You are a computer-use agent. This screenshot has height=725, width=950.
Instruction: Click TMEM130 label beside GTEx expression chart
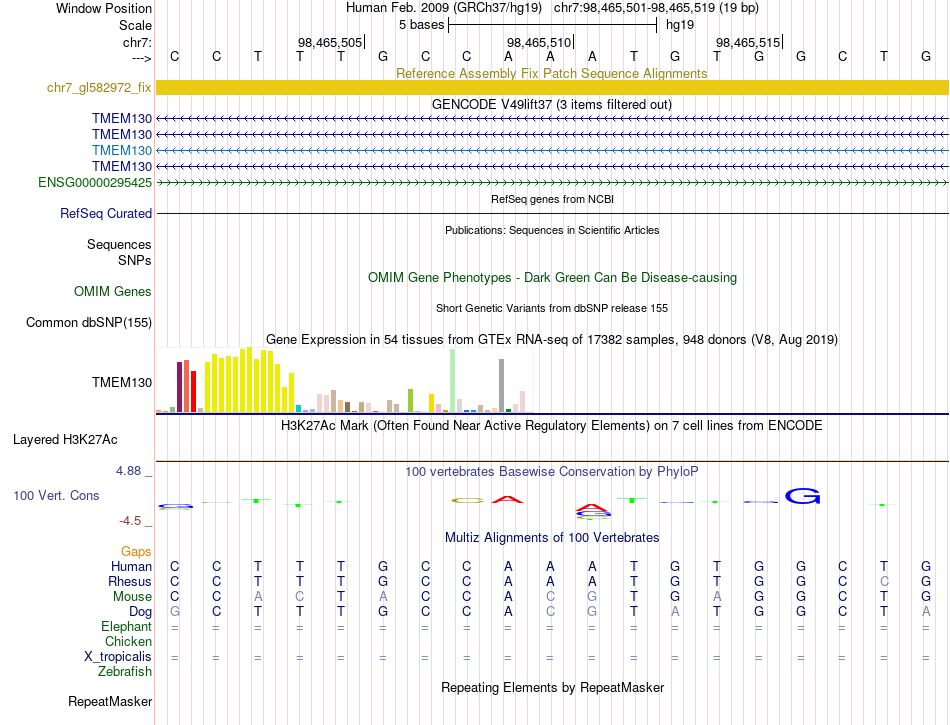[x=122, y=382]
